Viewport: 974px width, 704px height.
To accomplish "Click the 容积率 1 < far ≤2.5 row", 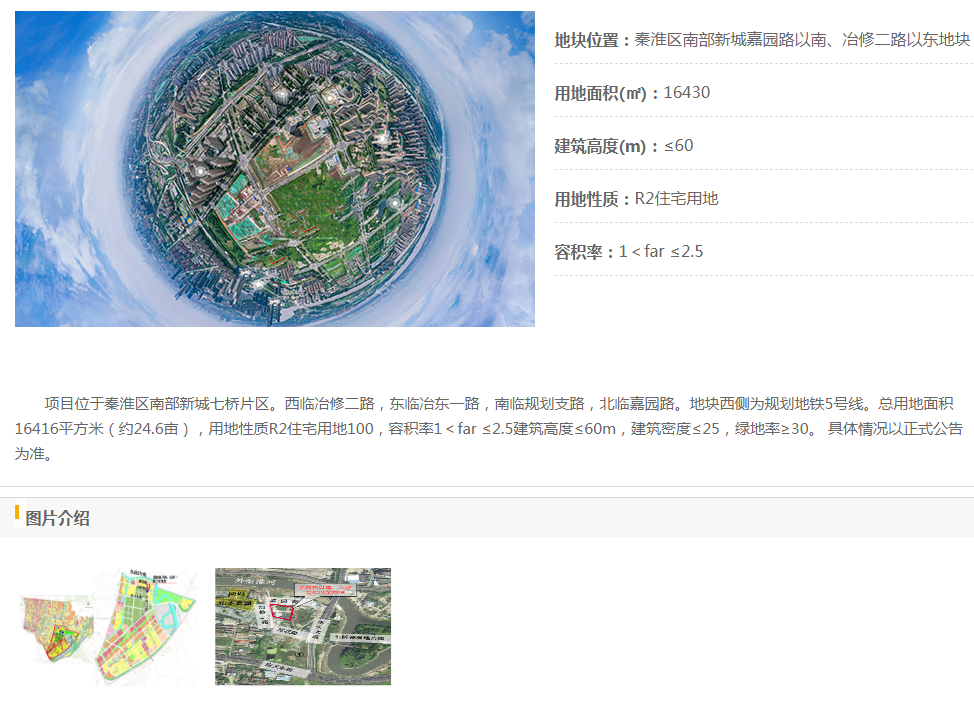I will [629, 252].
